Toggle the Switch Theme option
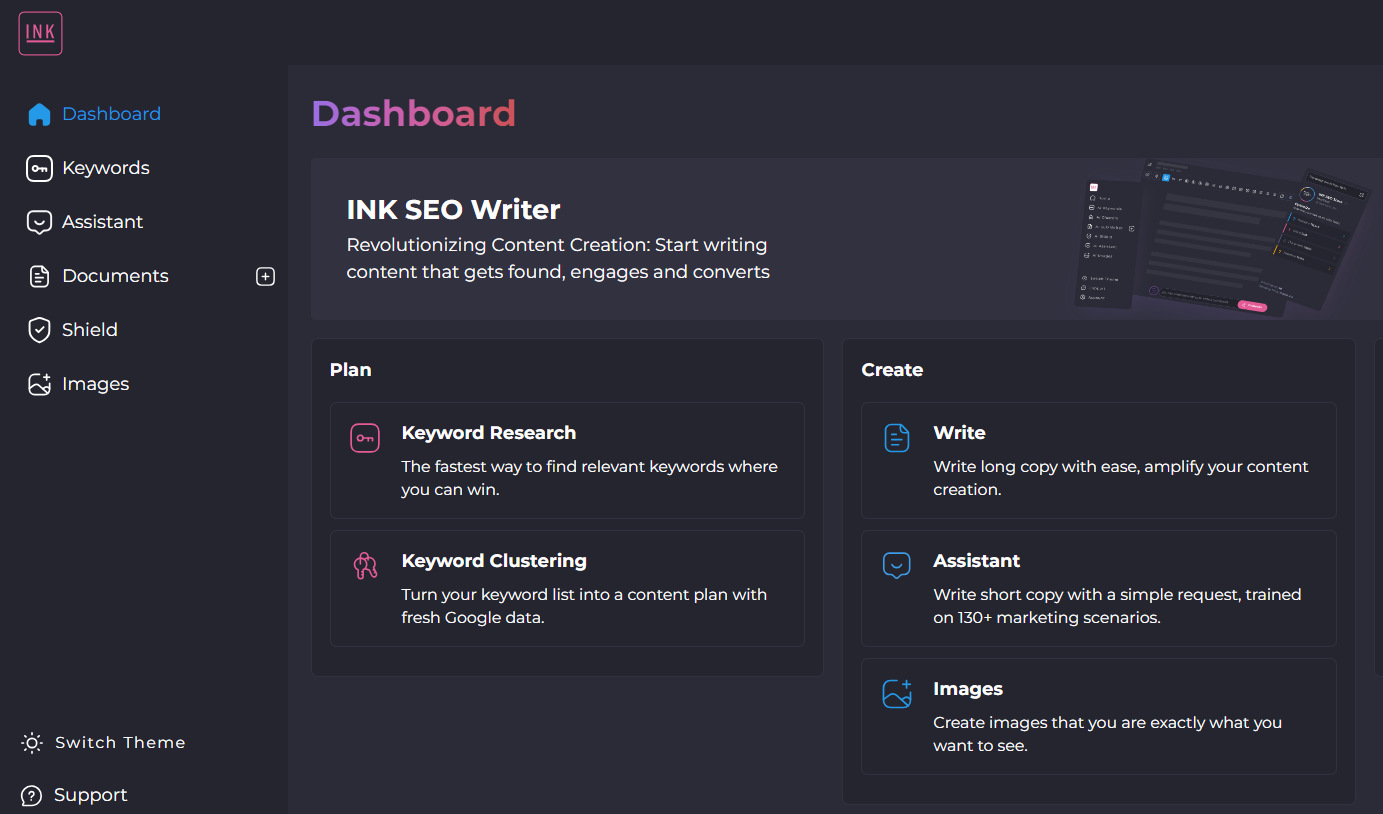This screenshot has height=814, width=1383. (120, 743)
